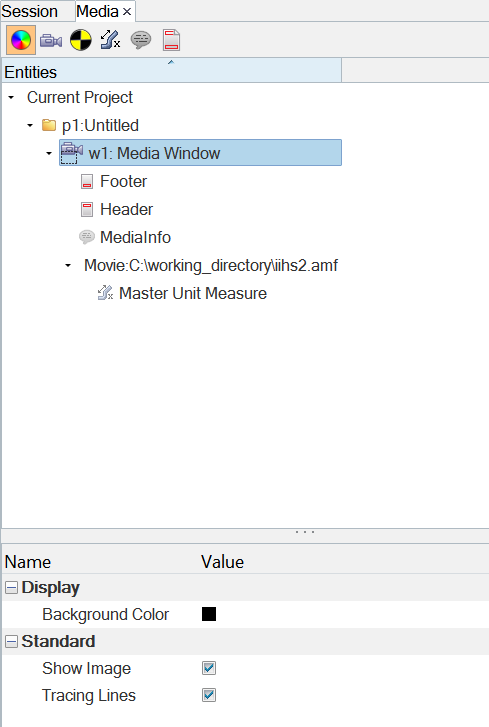The height and width of the screenshot is (727, 489).
Task: Select the Footer item in tree
Action: click(123, 181)
